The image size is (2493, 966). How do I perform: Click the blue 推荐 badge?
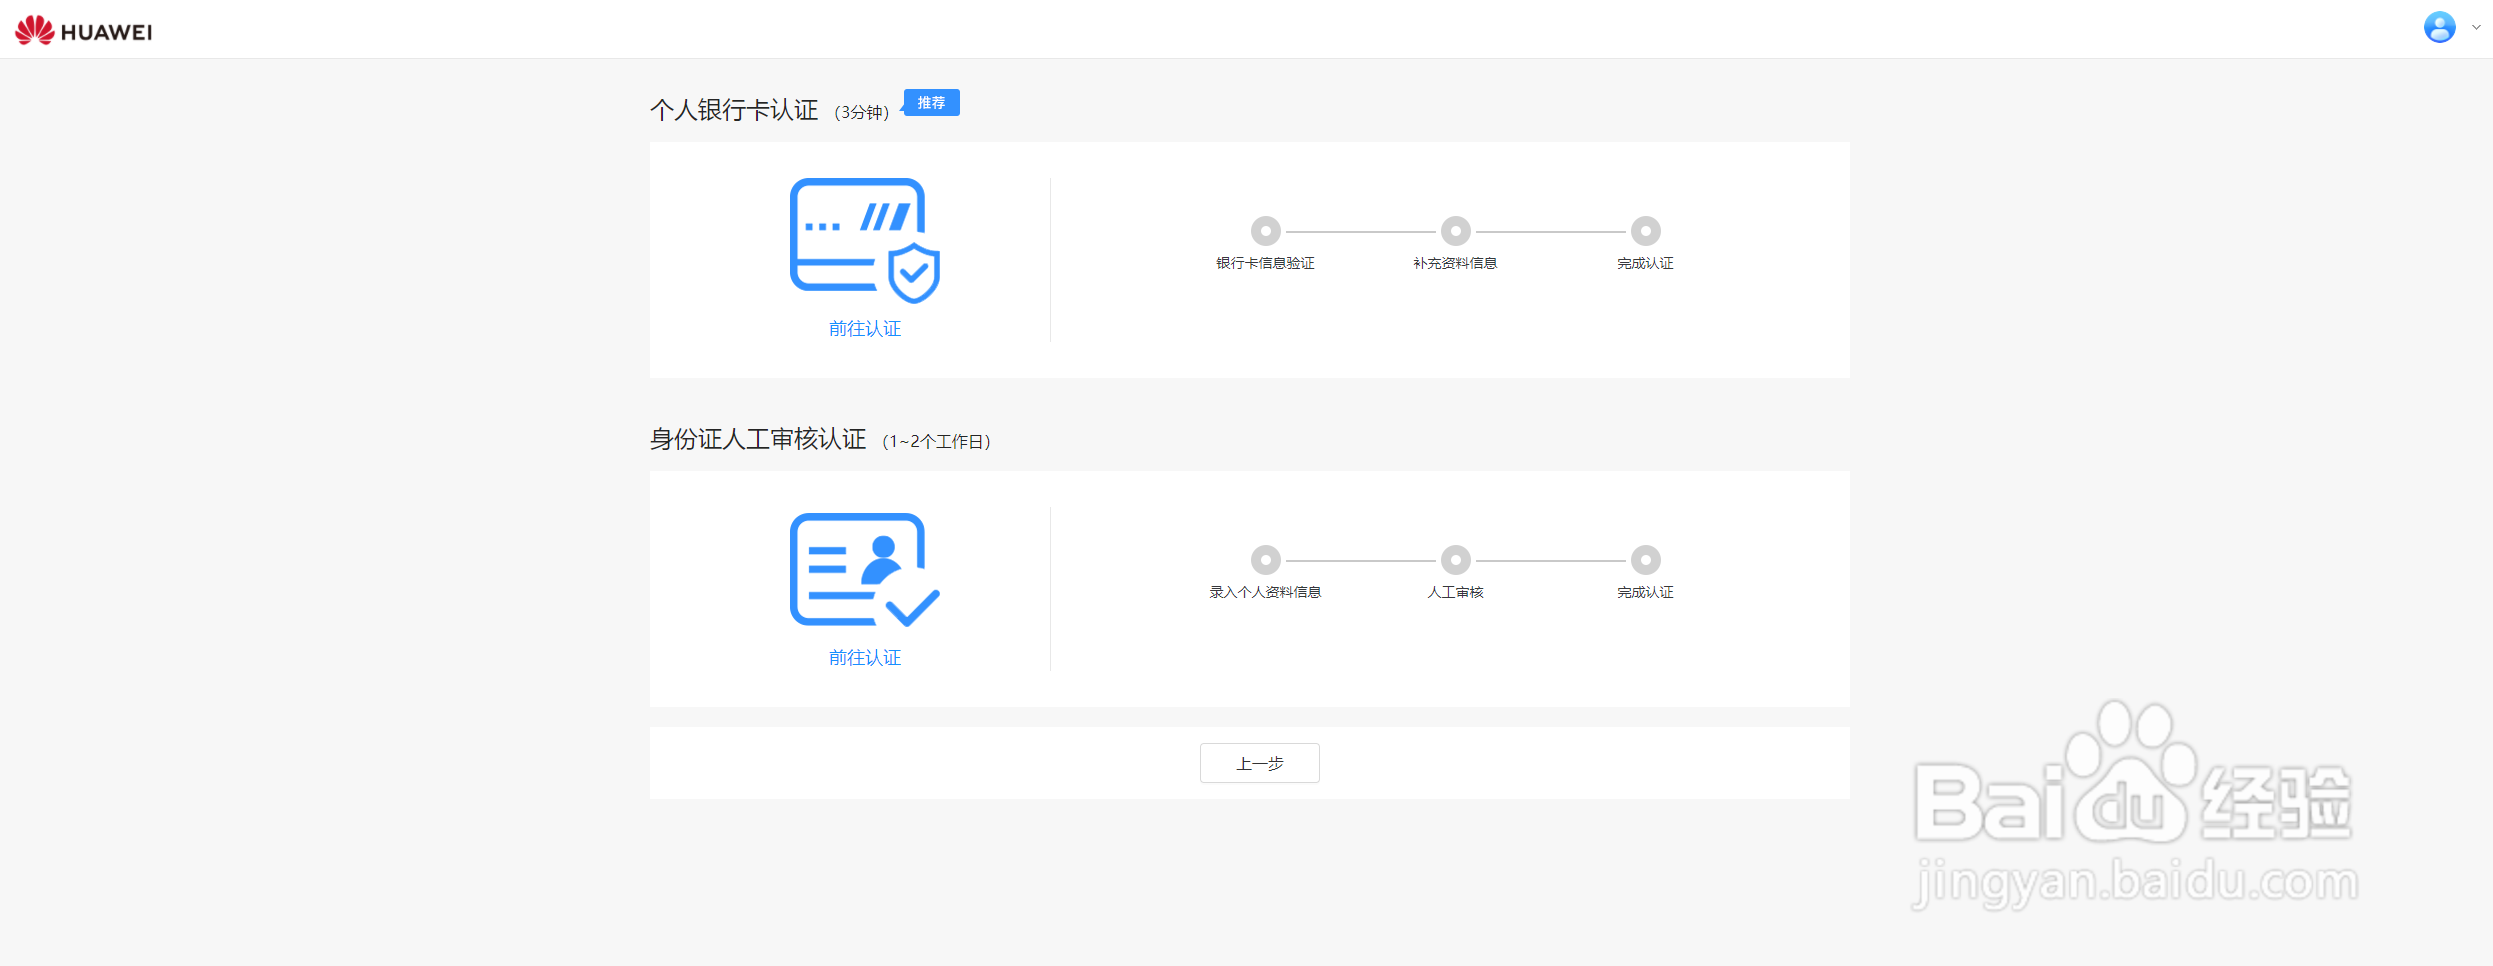tap(932, 102)
